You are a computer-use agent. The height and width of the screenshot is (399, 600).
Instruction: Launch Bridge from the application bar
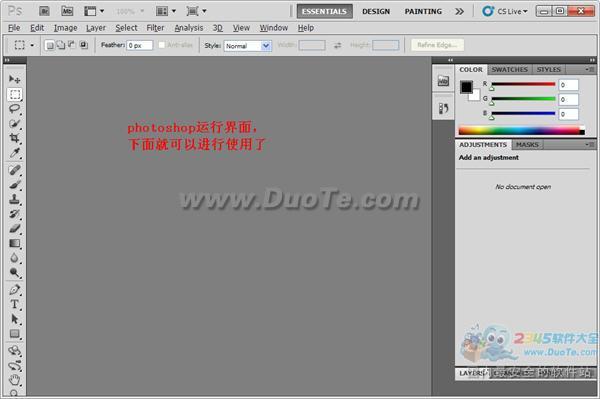coord(44,11)
